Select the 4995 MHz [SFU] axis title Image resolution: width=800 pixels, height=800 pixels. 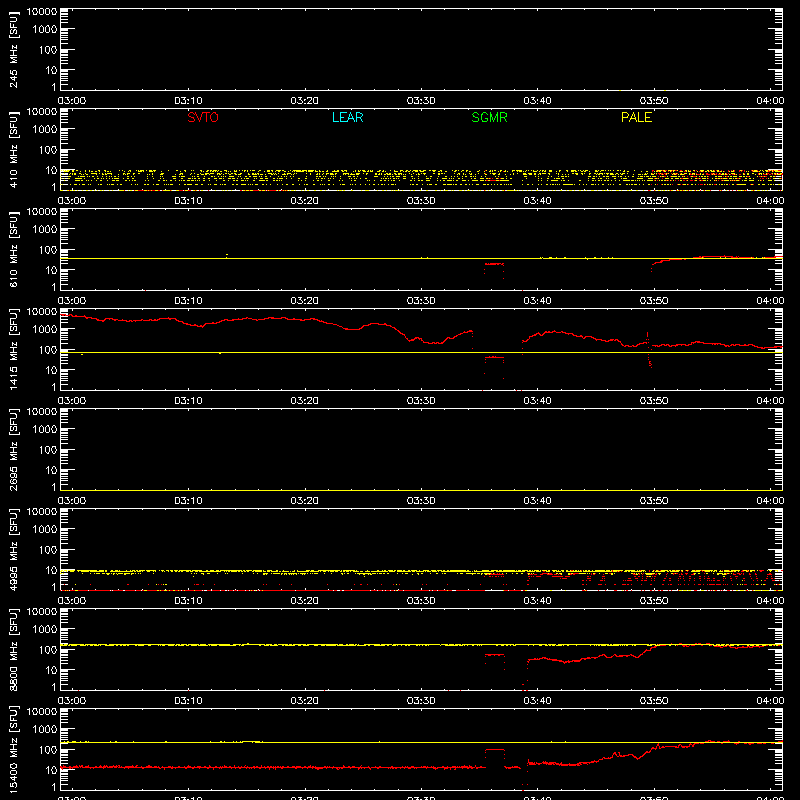pos(13,550)
